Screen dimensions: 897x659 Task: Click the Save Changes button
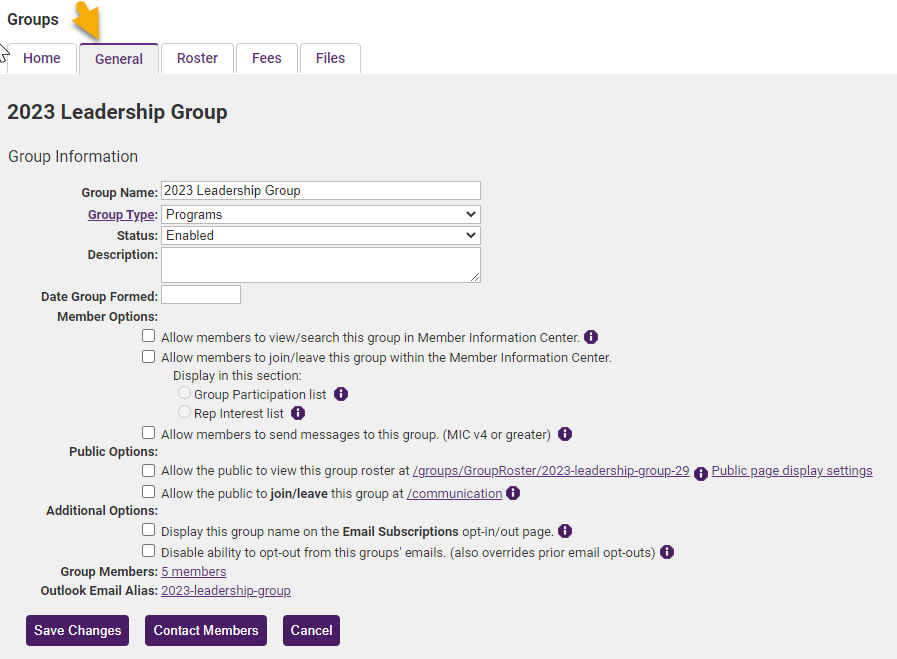click(77, 630)
